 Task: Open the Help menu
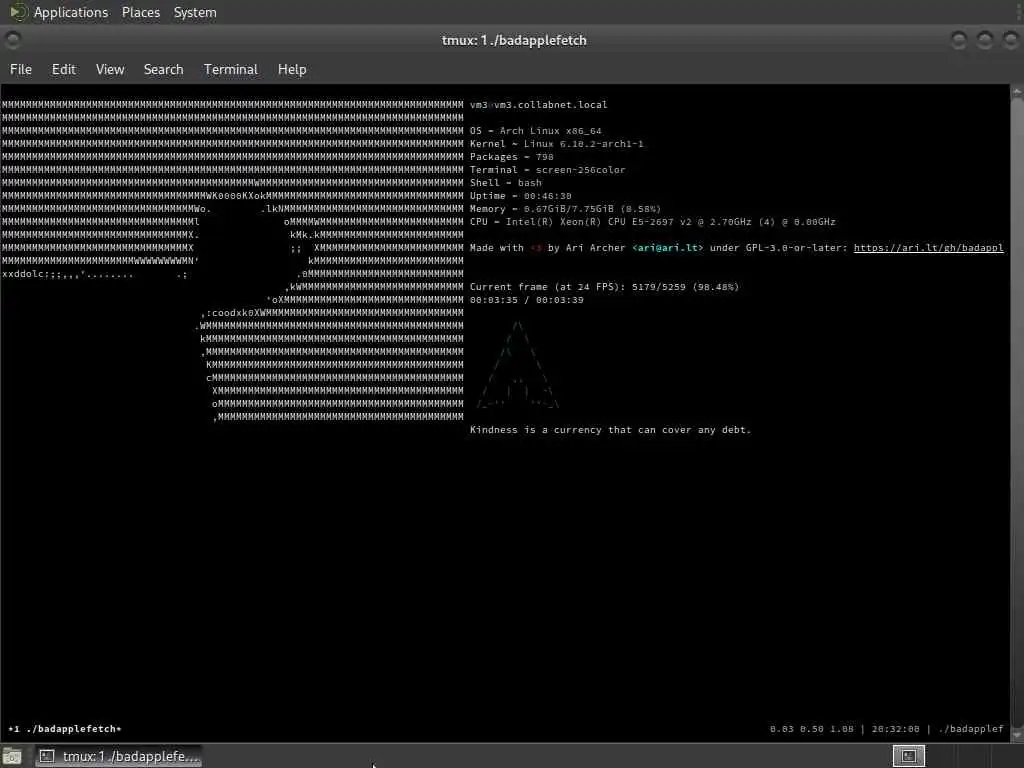point(292,69)
